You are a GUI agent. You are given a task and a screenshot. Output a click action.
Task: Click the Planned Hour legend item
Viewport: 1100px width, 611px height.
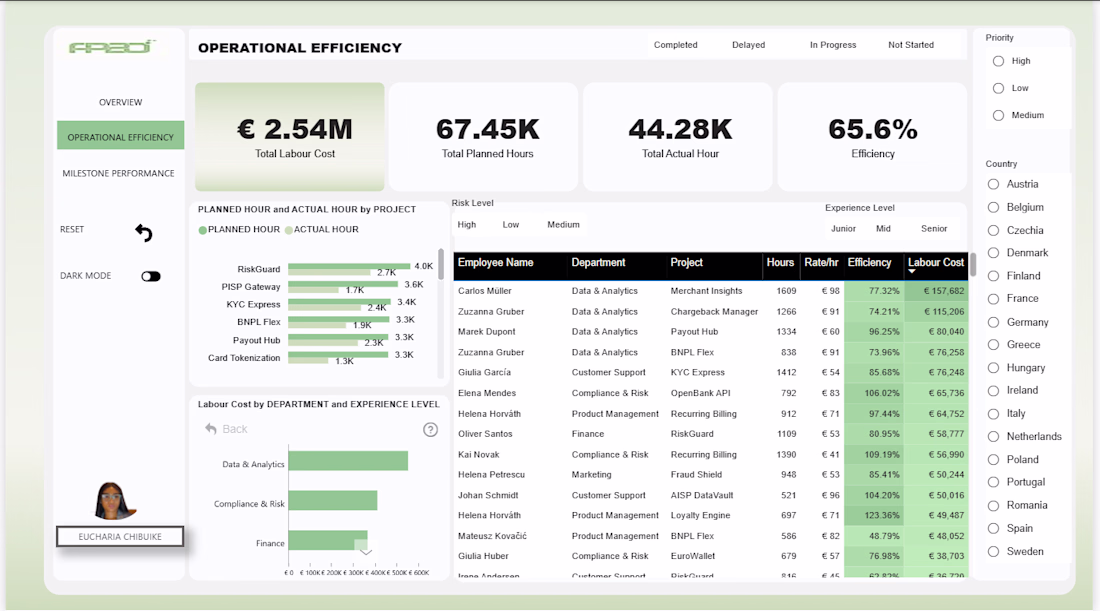point(239,229)
